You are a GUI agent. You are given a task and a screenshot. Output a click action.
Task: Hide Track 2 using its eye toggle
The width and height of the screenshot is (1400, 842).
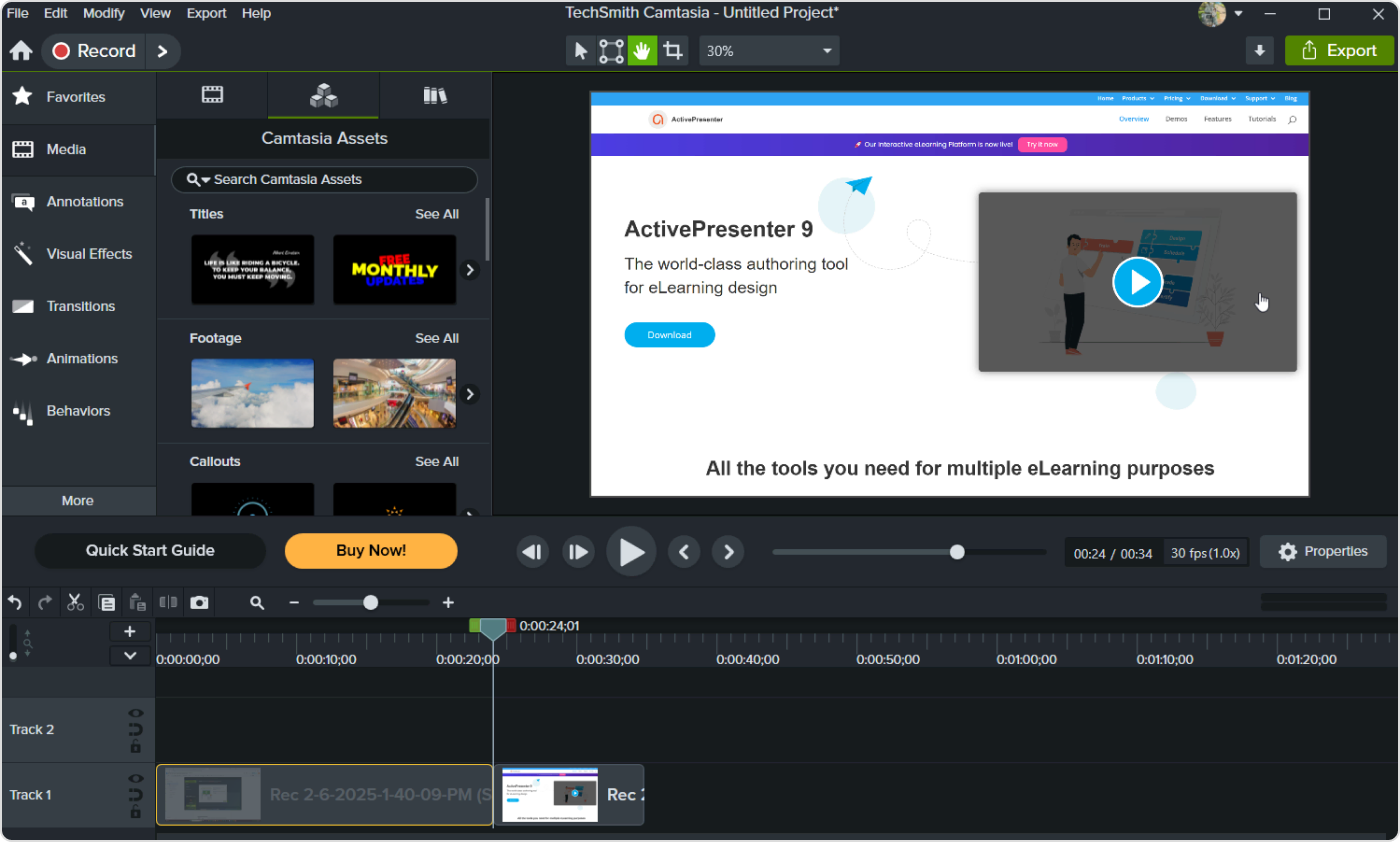(137, 714)
